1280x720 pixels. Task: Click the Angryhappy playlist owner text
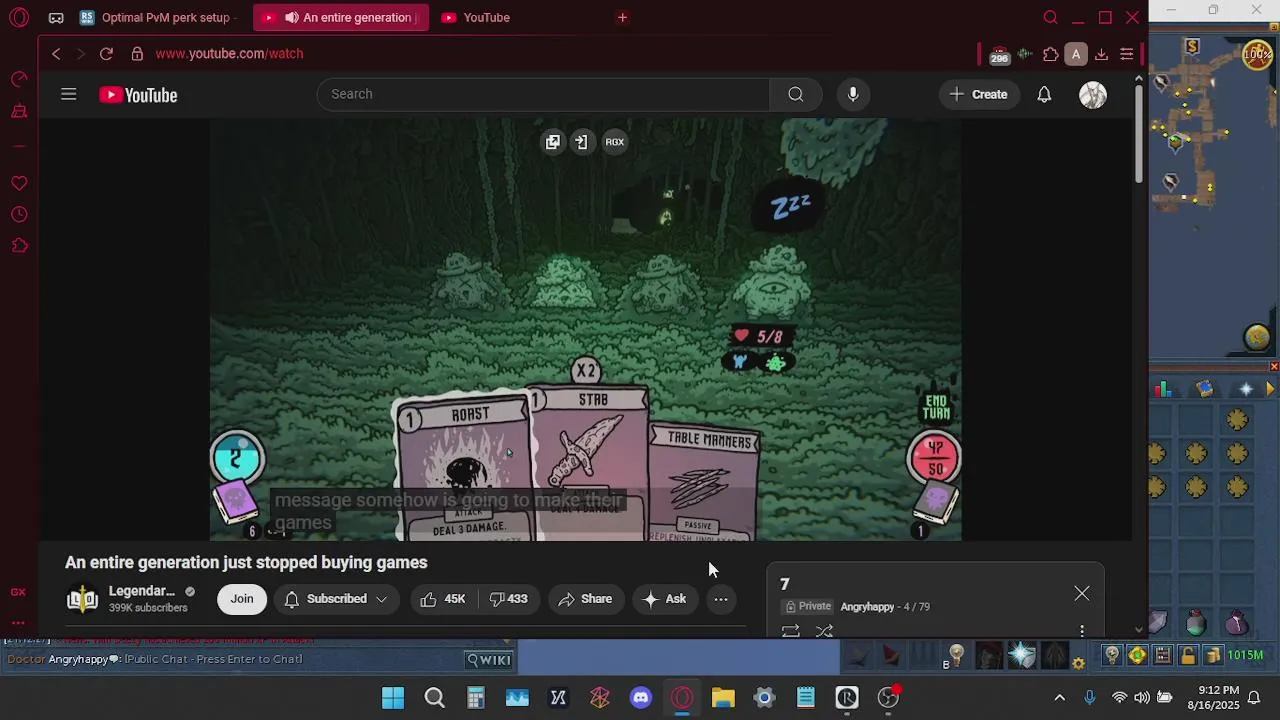point(867,607)
